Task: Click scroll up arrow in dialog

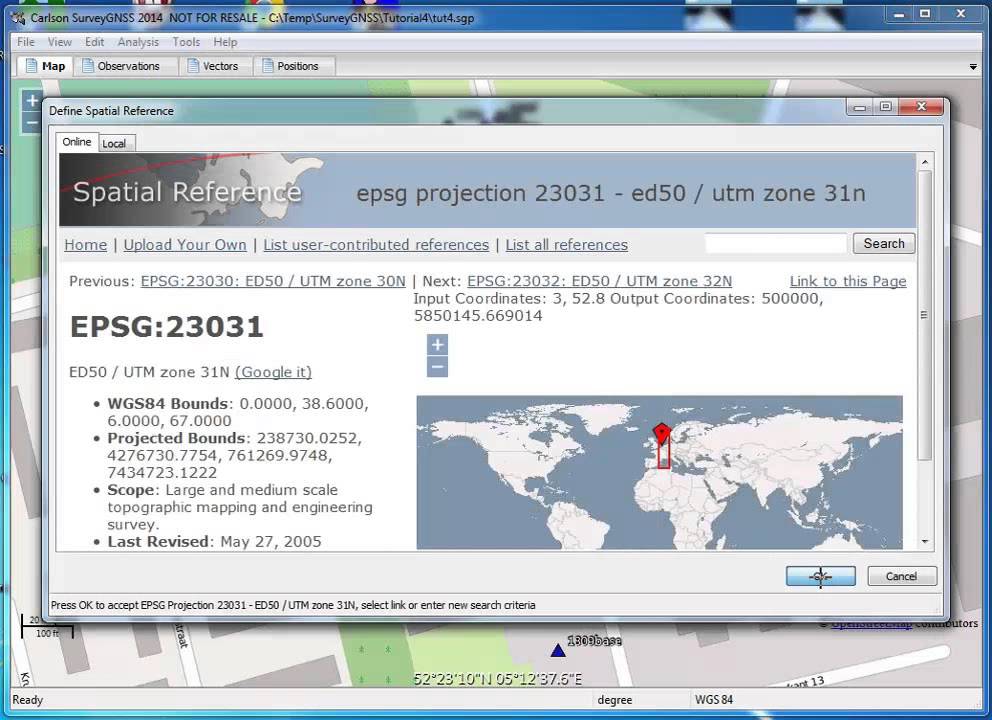Action: point(925,163)
